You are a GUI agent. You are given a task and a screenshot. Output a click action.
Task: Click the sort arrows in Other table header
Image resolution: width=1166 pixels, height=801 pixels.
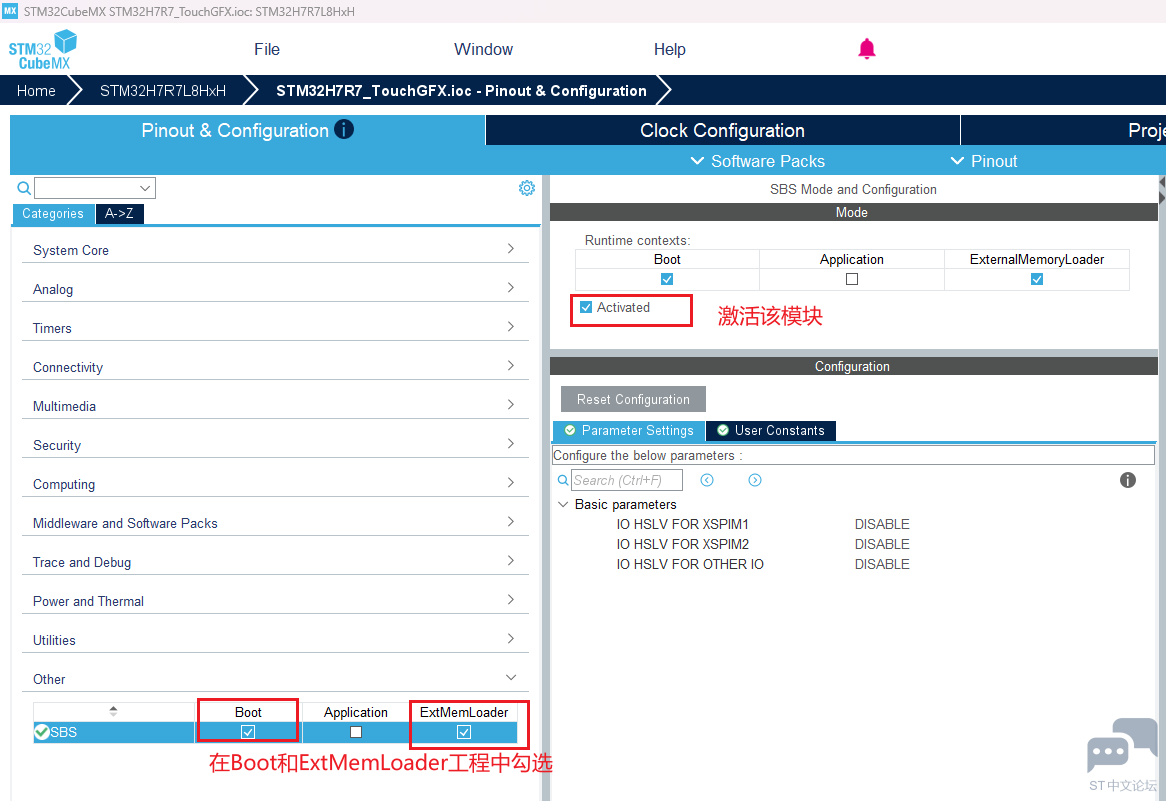click(113, 711)
